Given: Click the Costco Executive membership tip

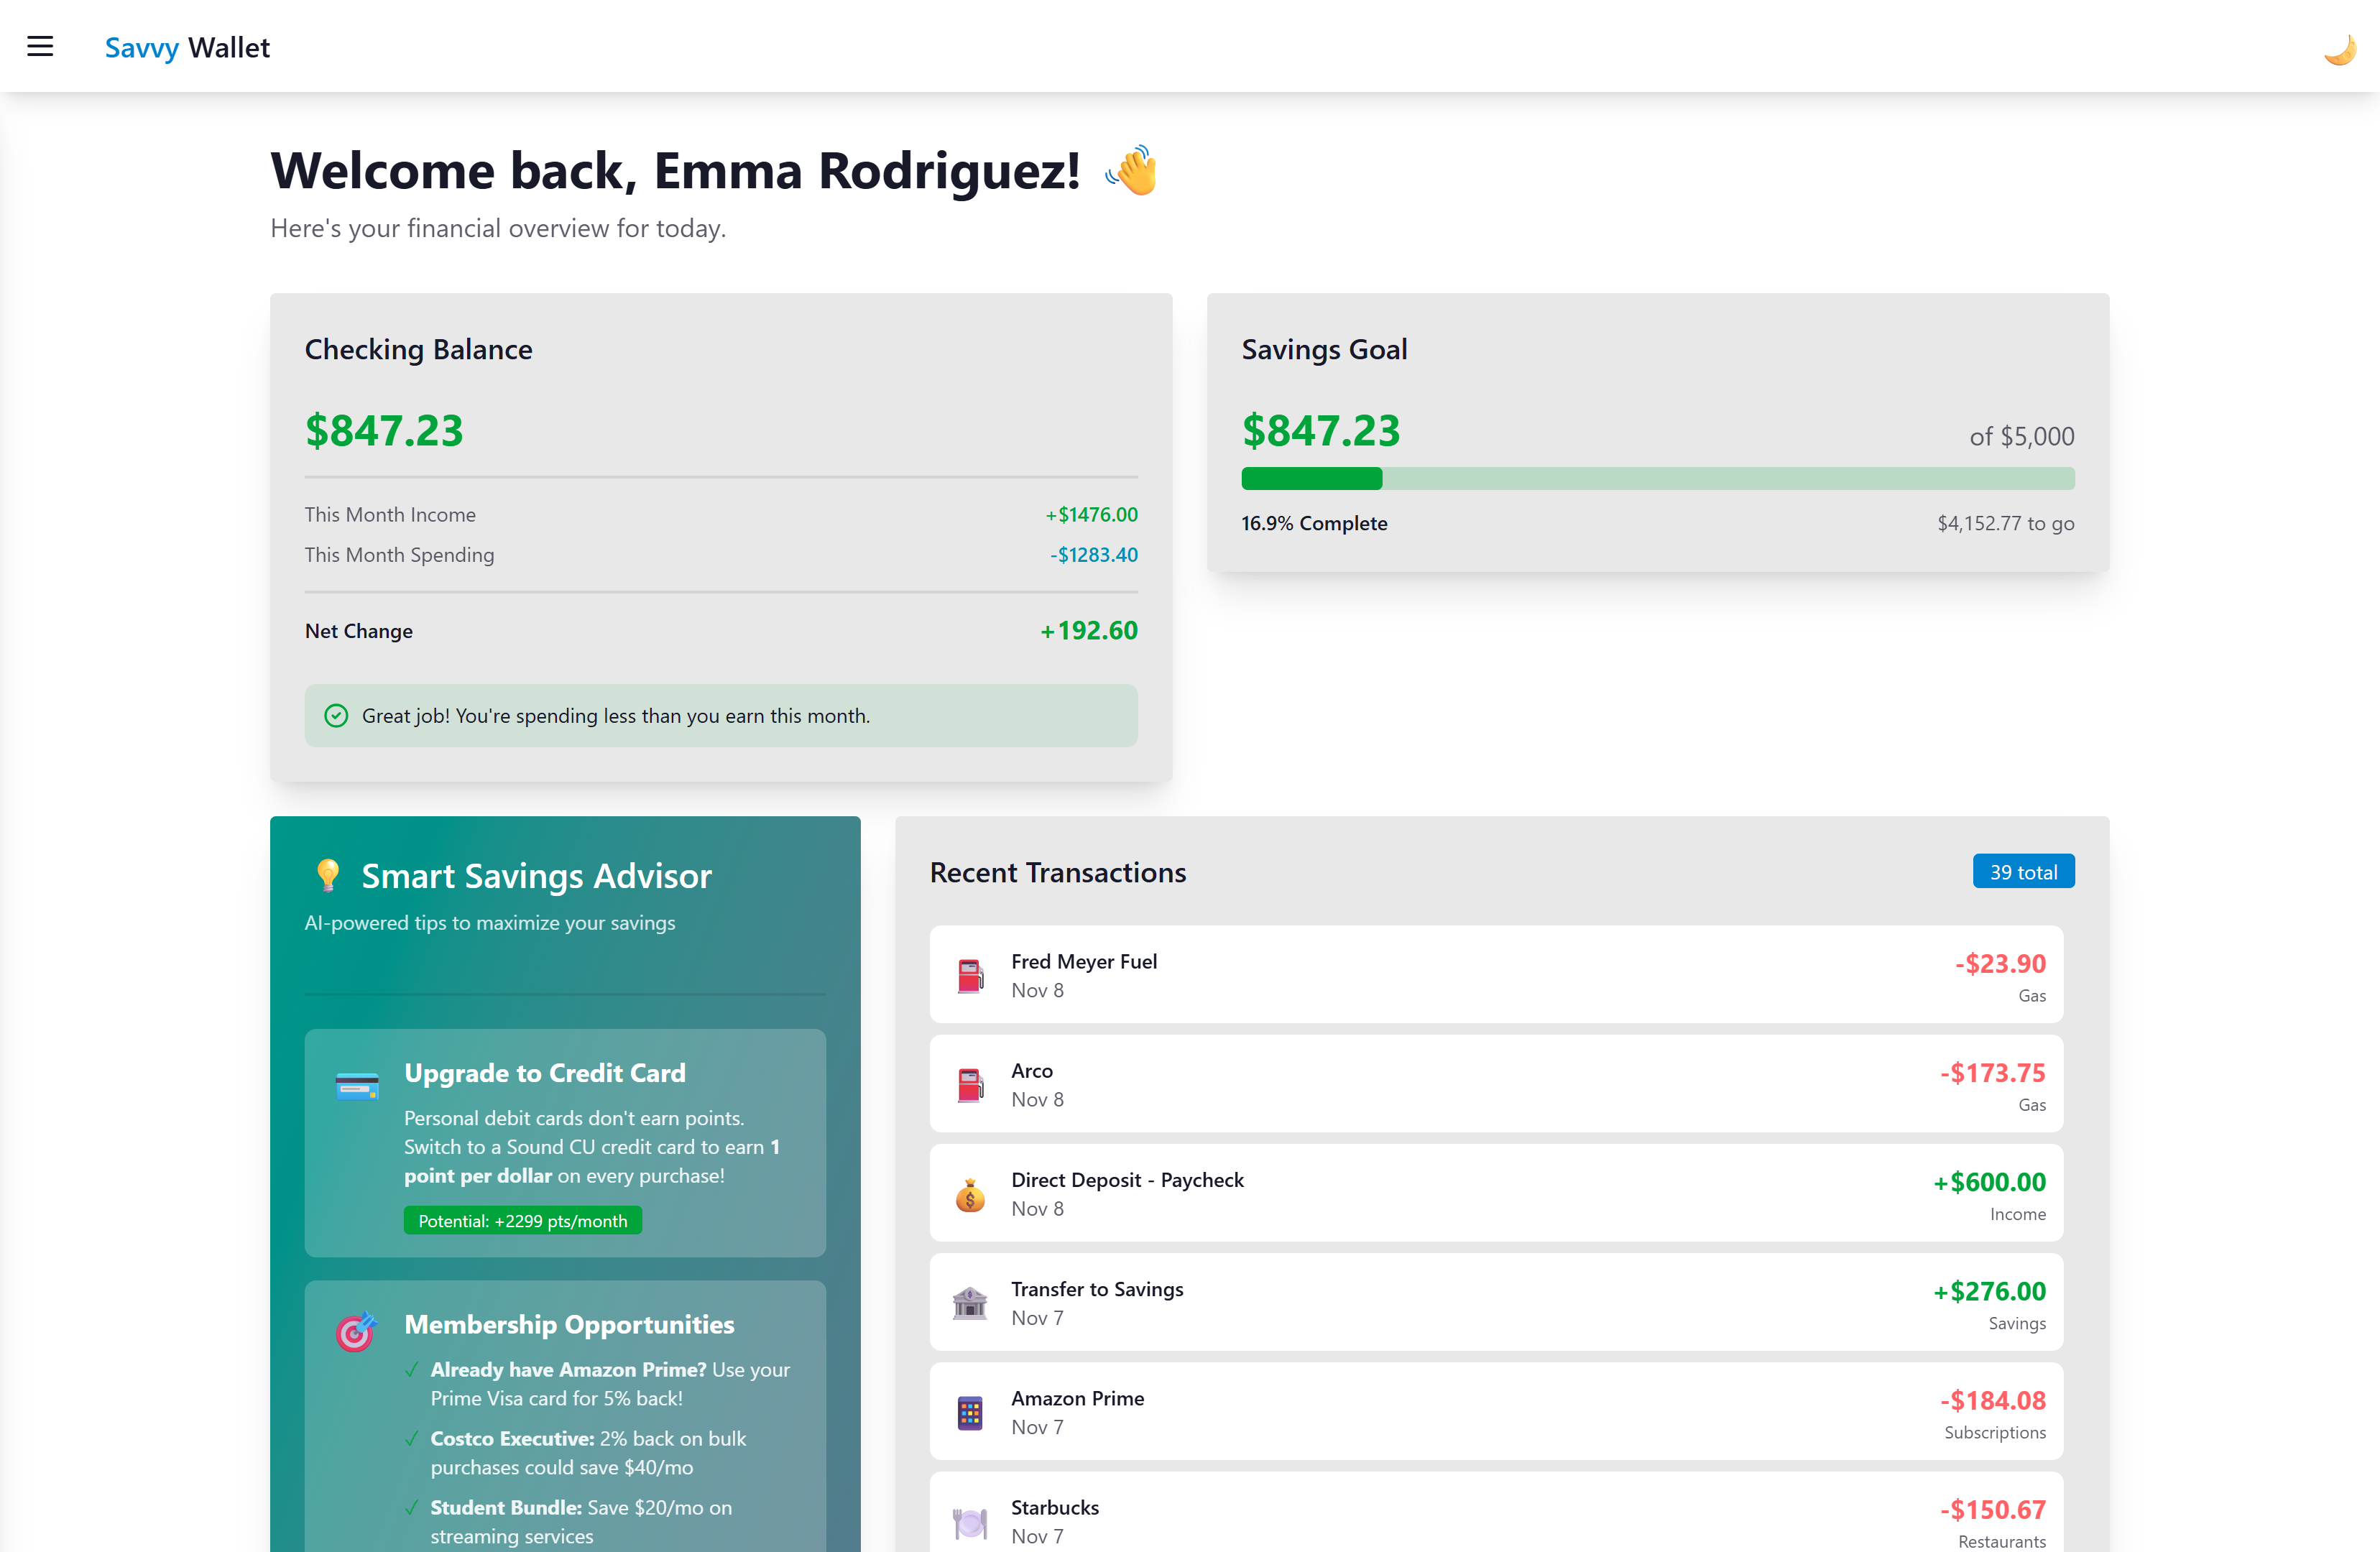Looking at the screenshot, I should click(588, 1452).
